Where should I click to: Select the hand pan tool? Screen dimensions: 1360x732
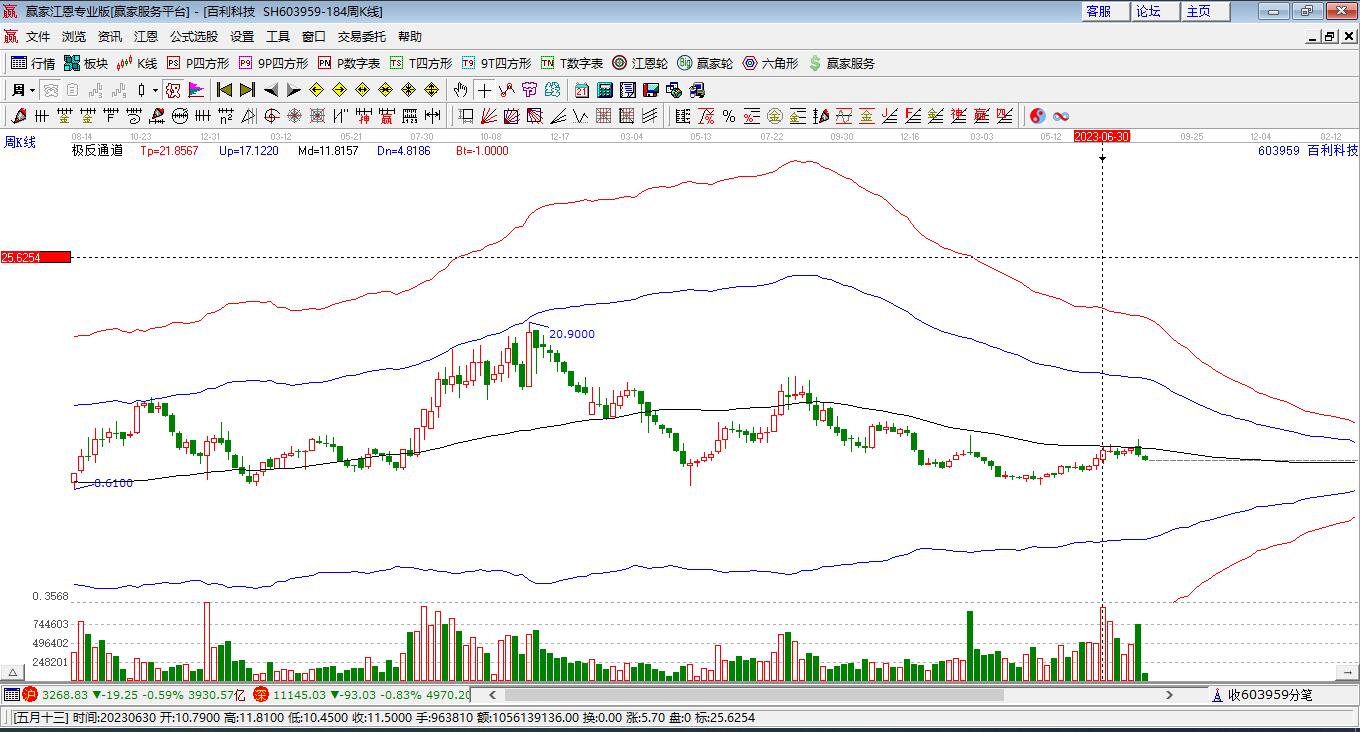tap(460, 90)
